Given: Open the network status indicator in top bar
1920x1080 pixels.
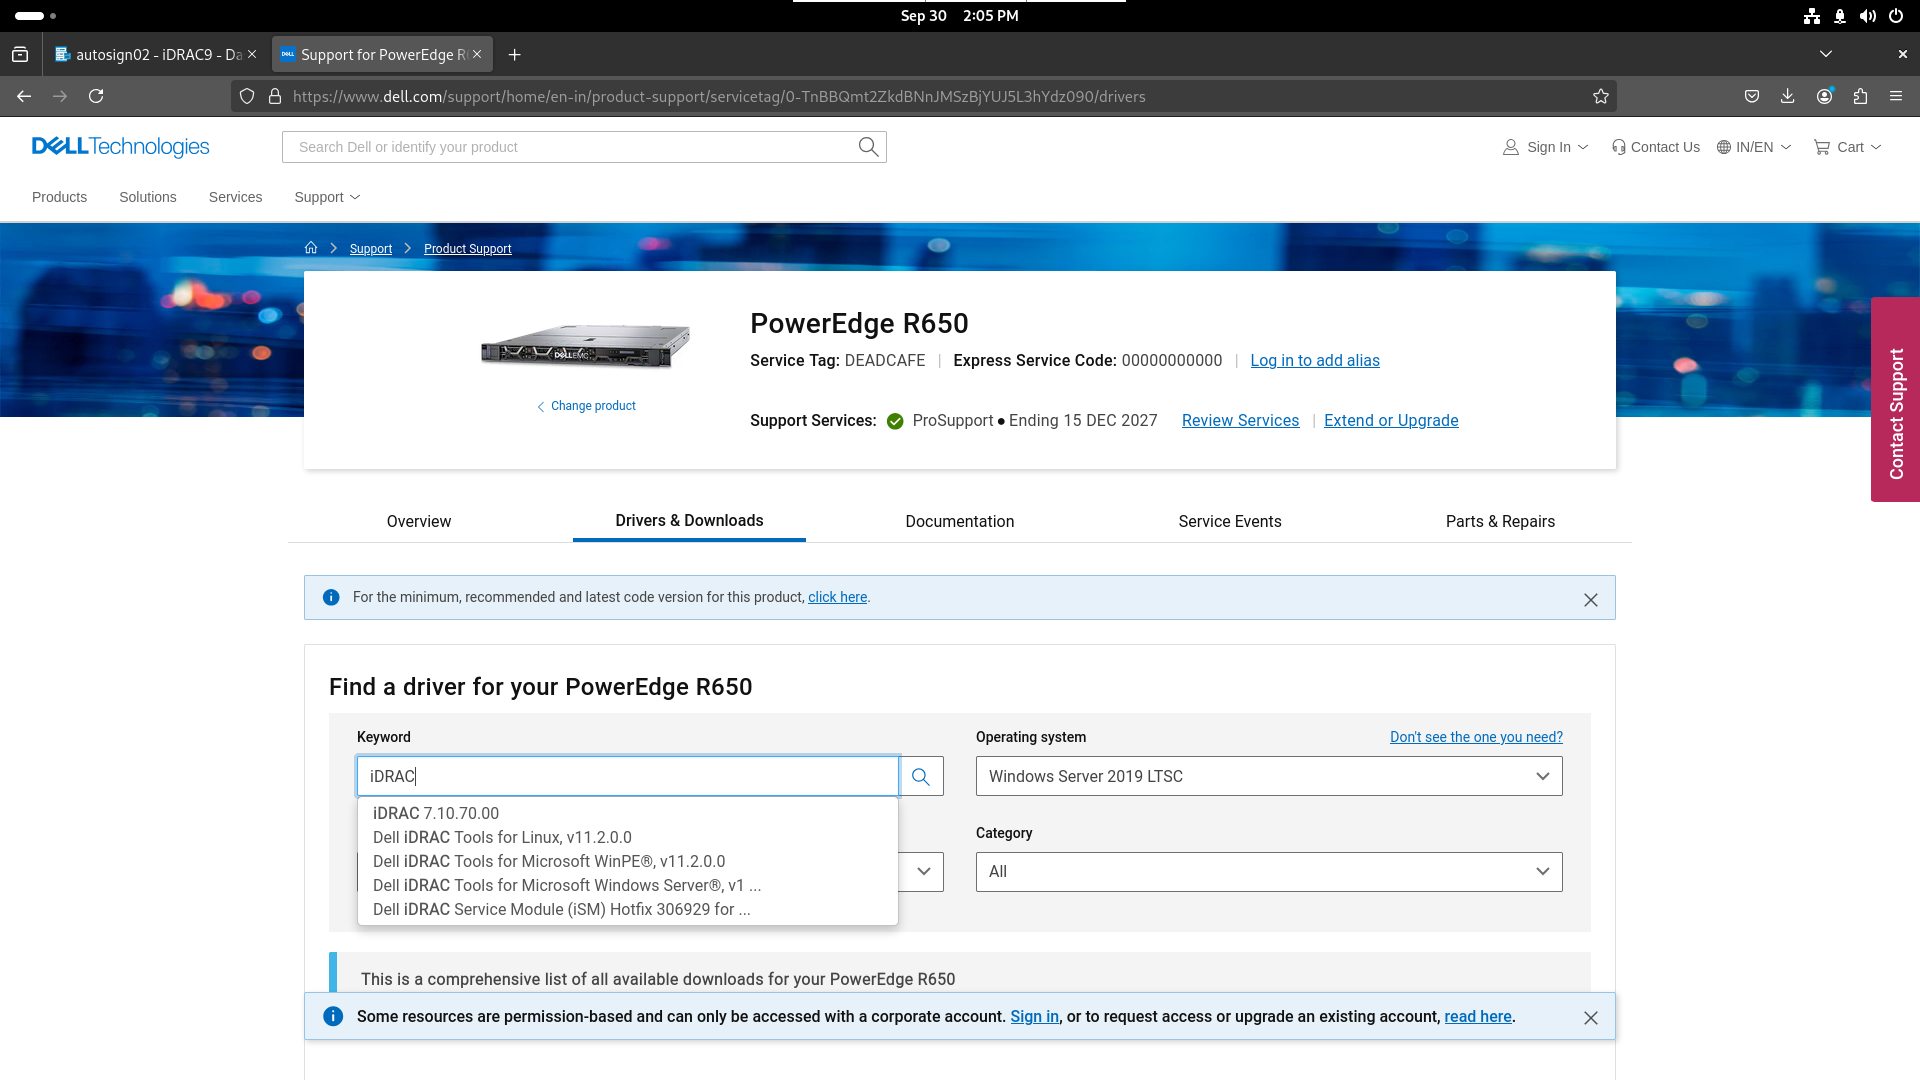Looking at the screenshot, I should [x=1812, y=16].
